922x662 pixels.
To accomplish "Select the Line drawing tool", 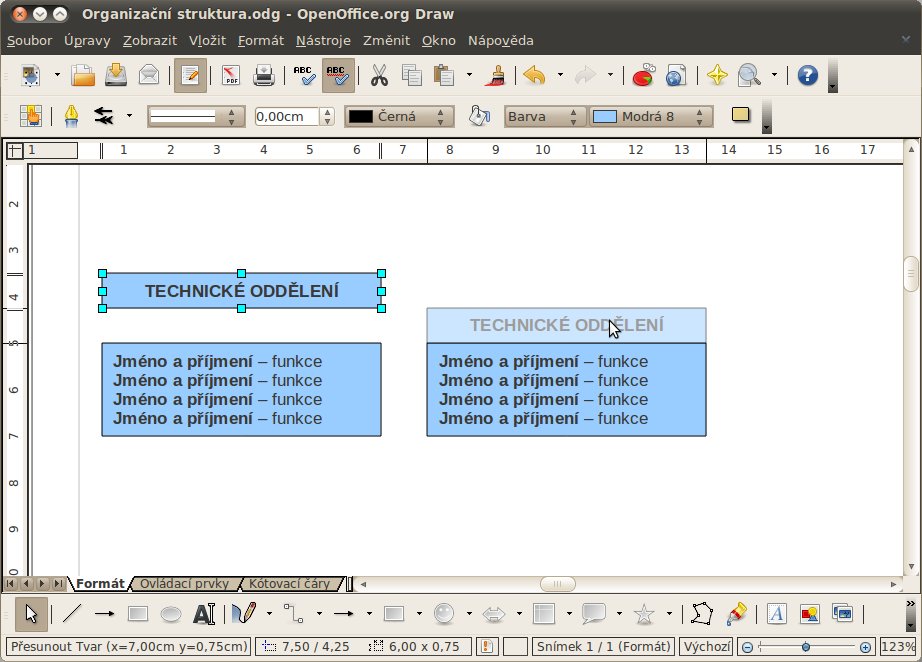I will coord(72,614).
